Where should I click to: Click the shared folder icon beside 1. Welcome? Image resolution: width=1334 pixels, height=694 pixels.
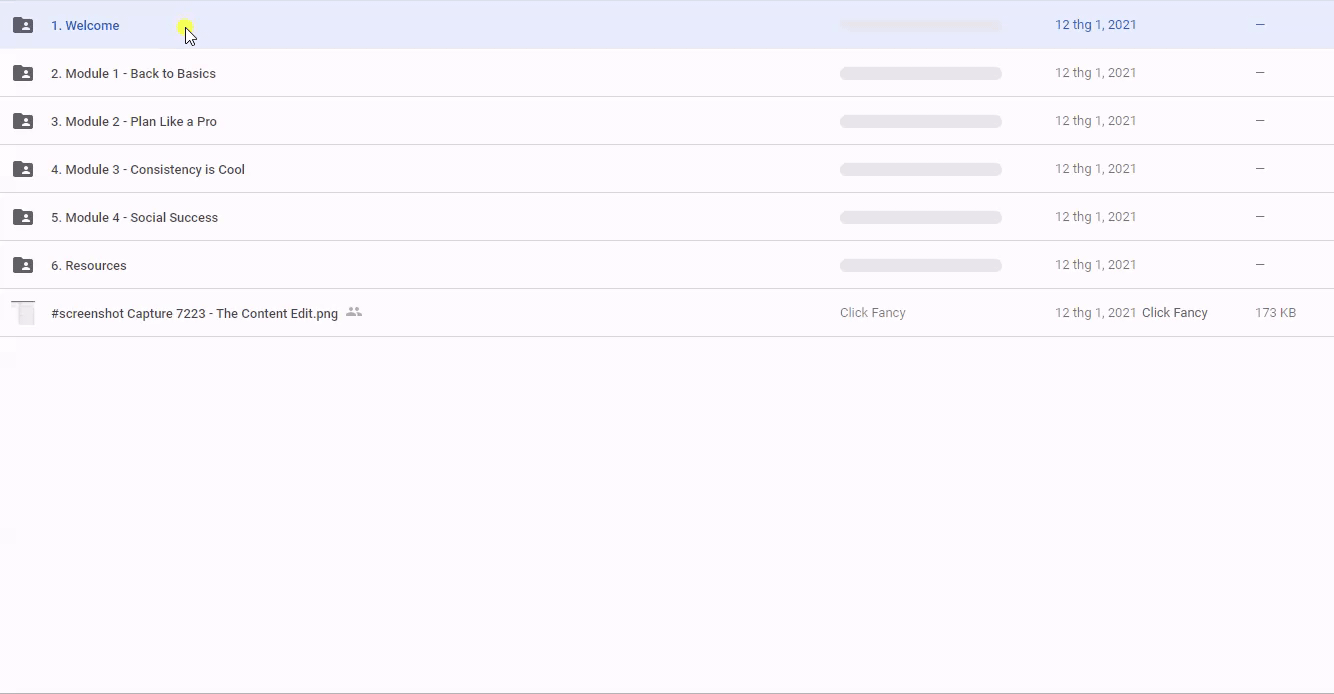tap(23, 25)
